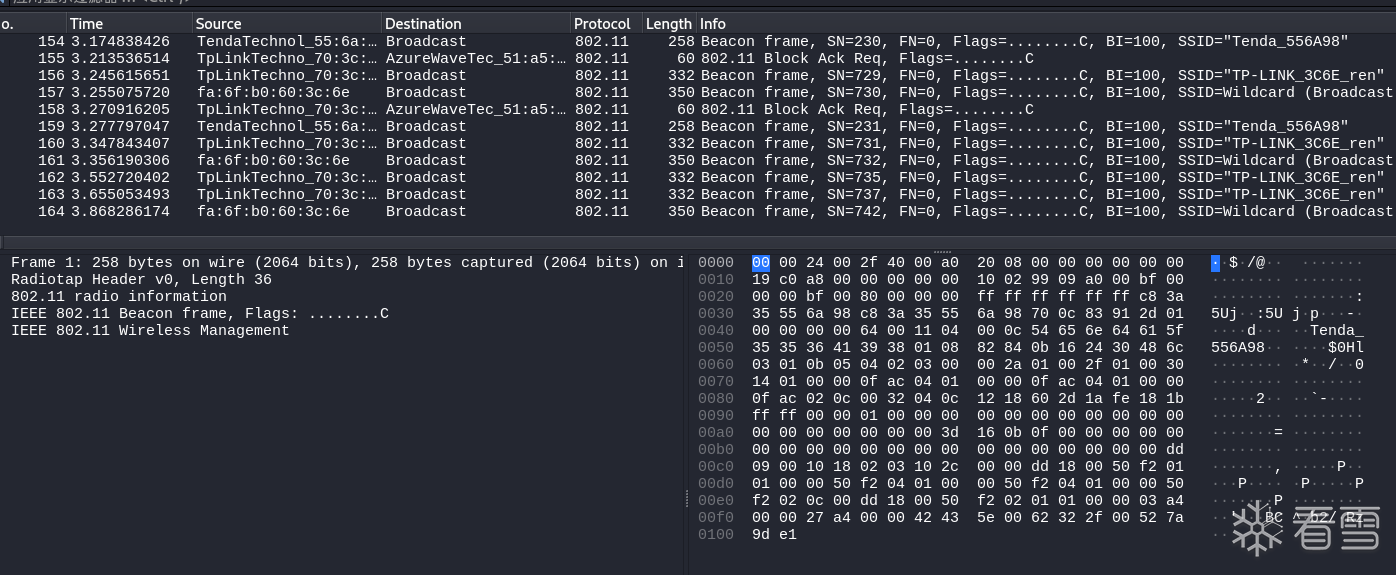Select the 802.11 radio information item

[x=119, y=297]
